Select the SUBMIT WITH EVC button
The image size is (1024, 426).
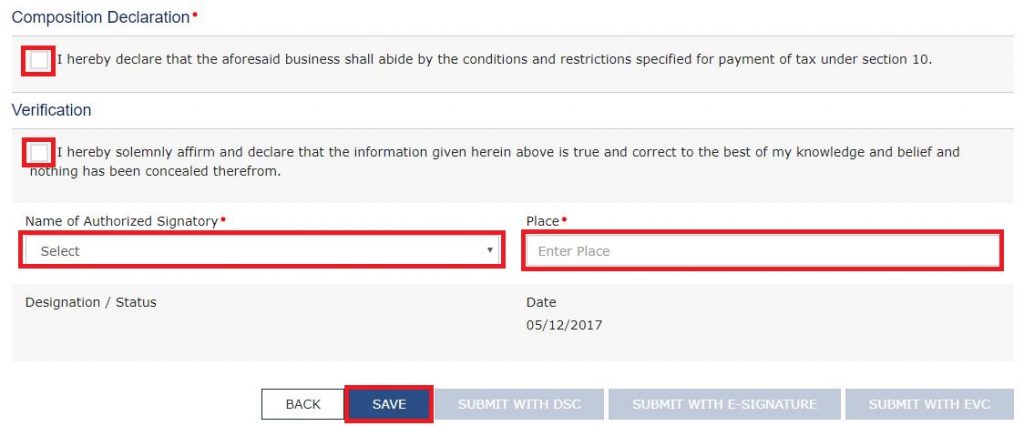pyautogui.click(x=929, y=404)
